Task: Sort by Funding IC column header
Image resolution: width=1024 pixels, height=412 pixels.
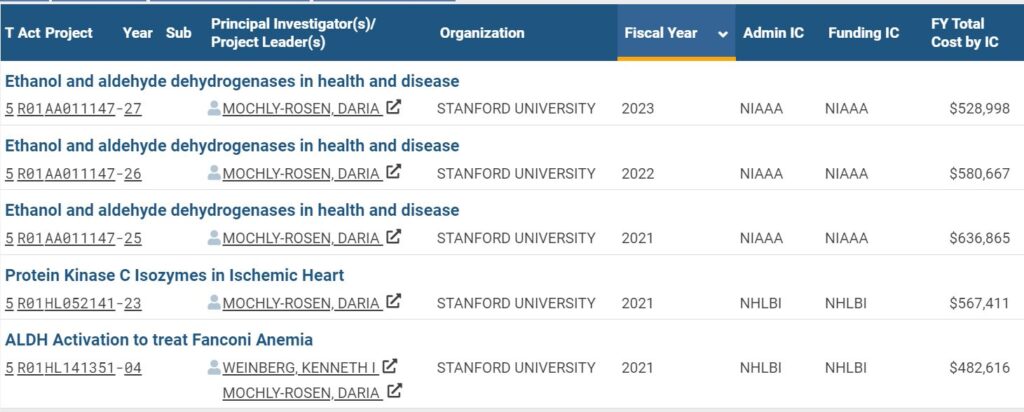Action: (863, 33)
